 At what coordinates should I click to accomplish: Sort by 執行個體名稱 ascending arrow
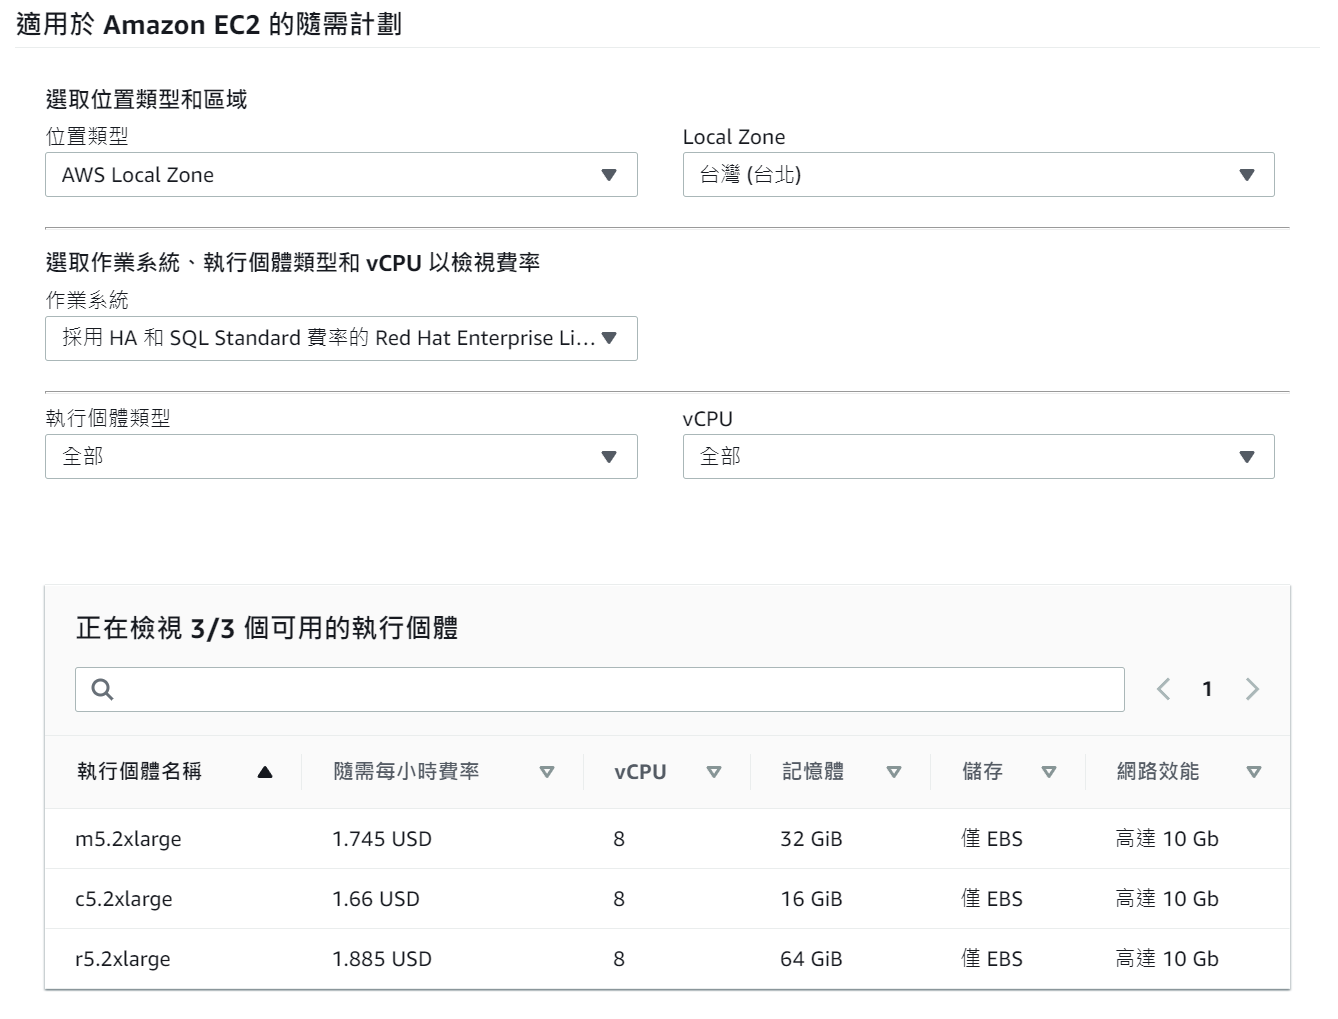point(265,772)
